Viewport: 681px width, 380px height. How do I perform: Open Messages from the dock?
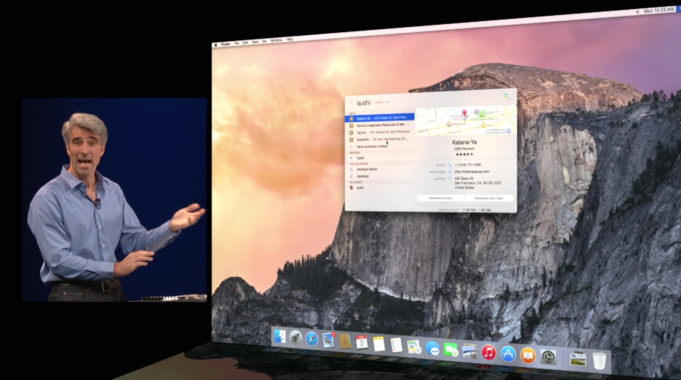click(x=432, y=348)
